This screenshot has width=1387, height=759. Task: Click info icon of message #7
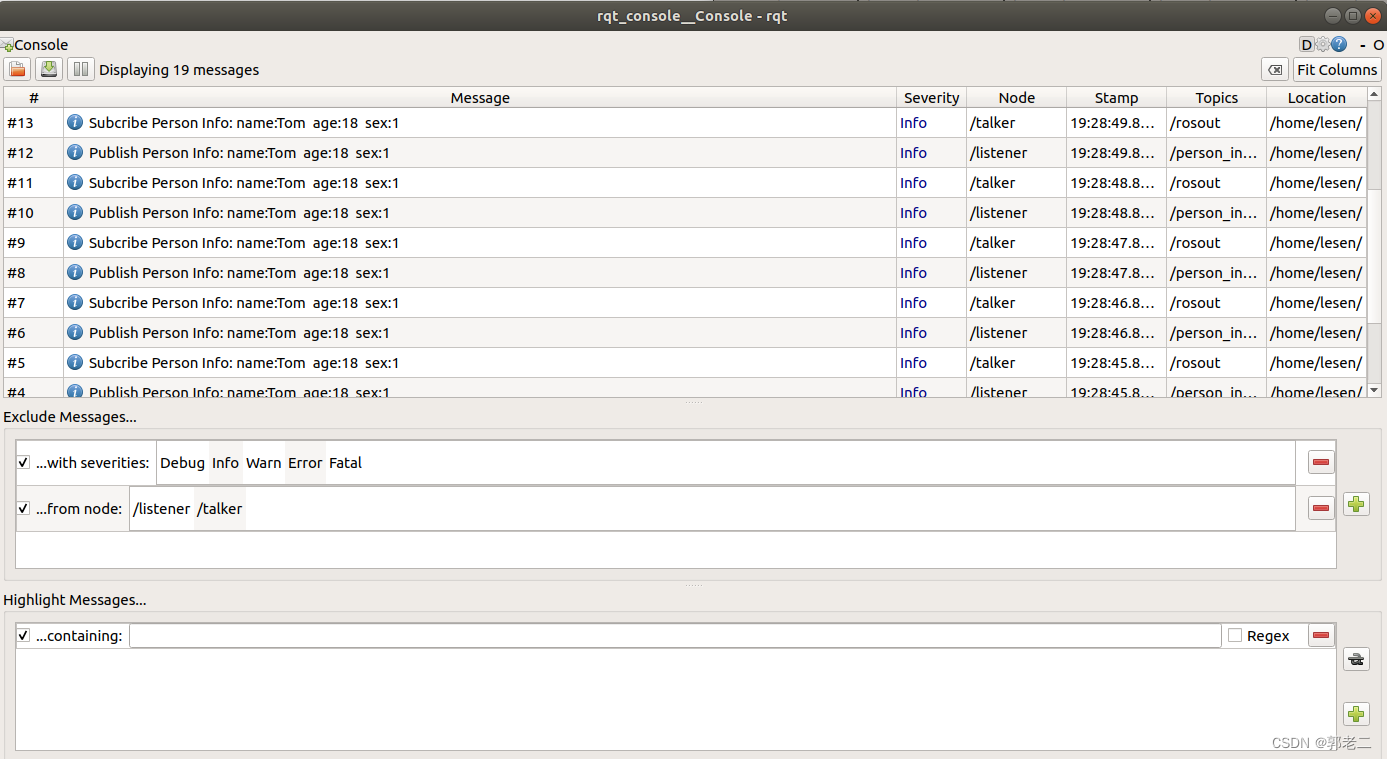75,303
